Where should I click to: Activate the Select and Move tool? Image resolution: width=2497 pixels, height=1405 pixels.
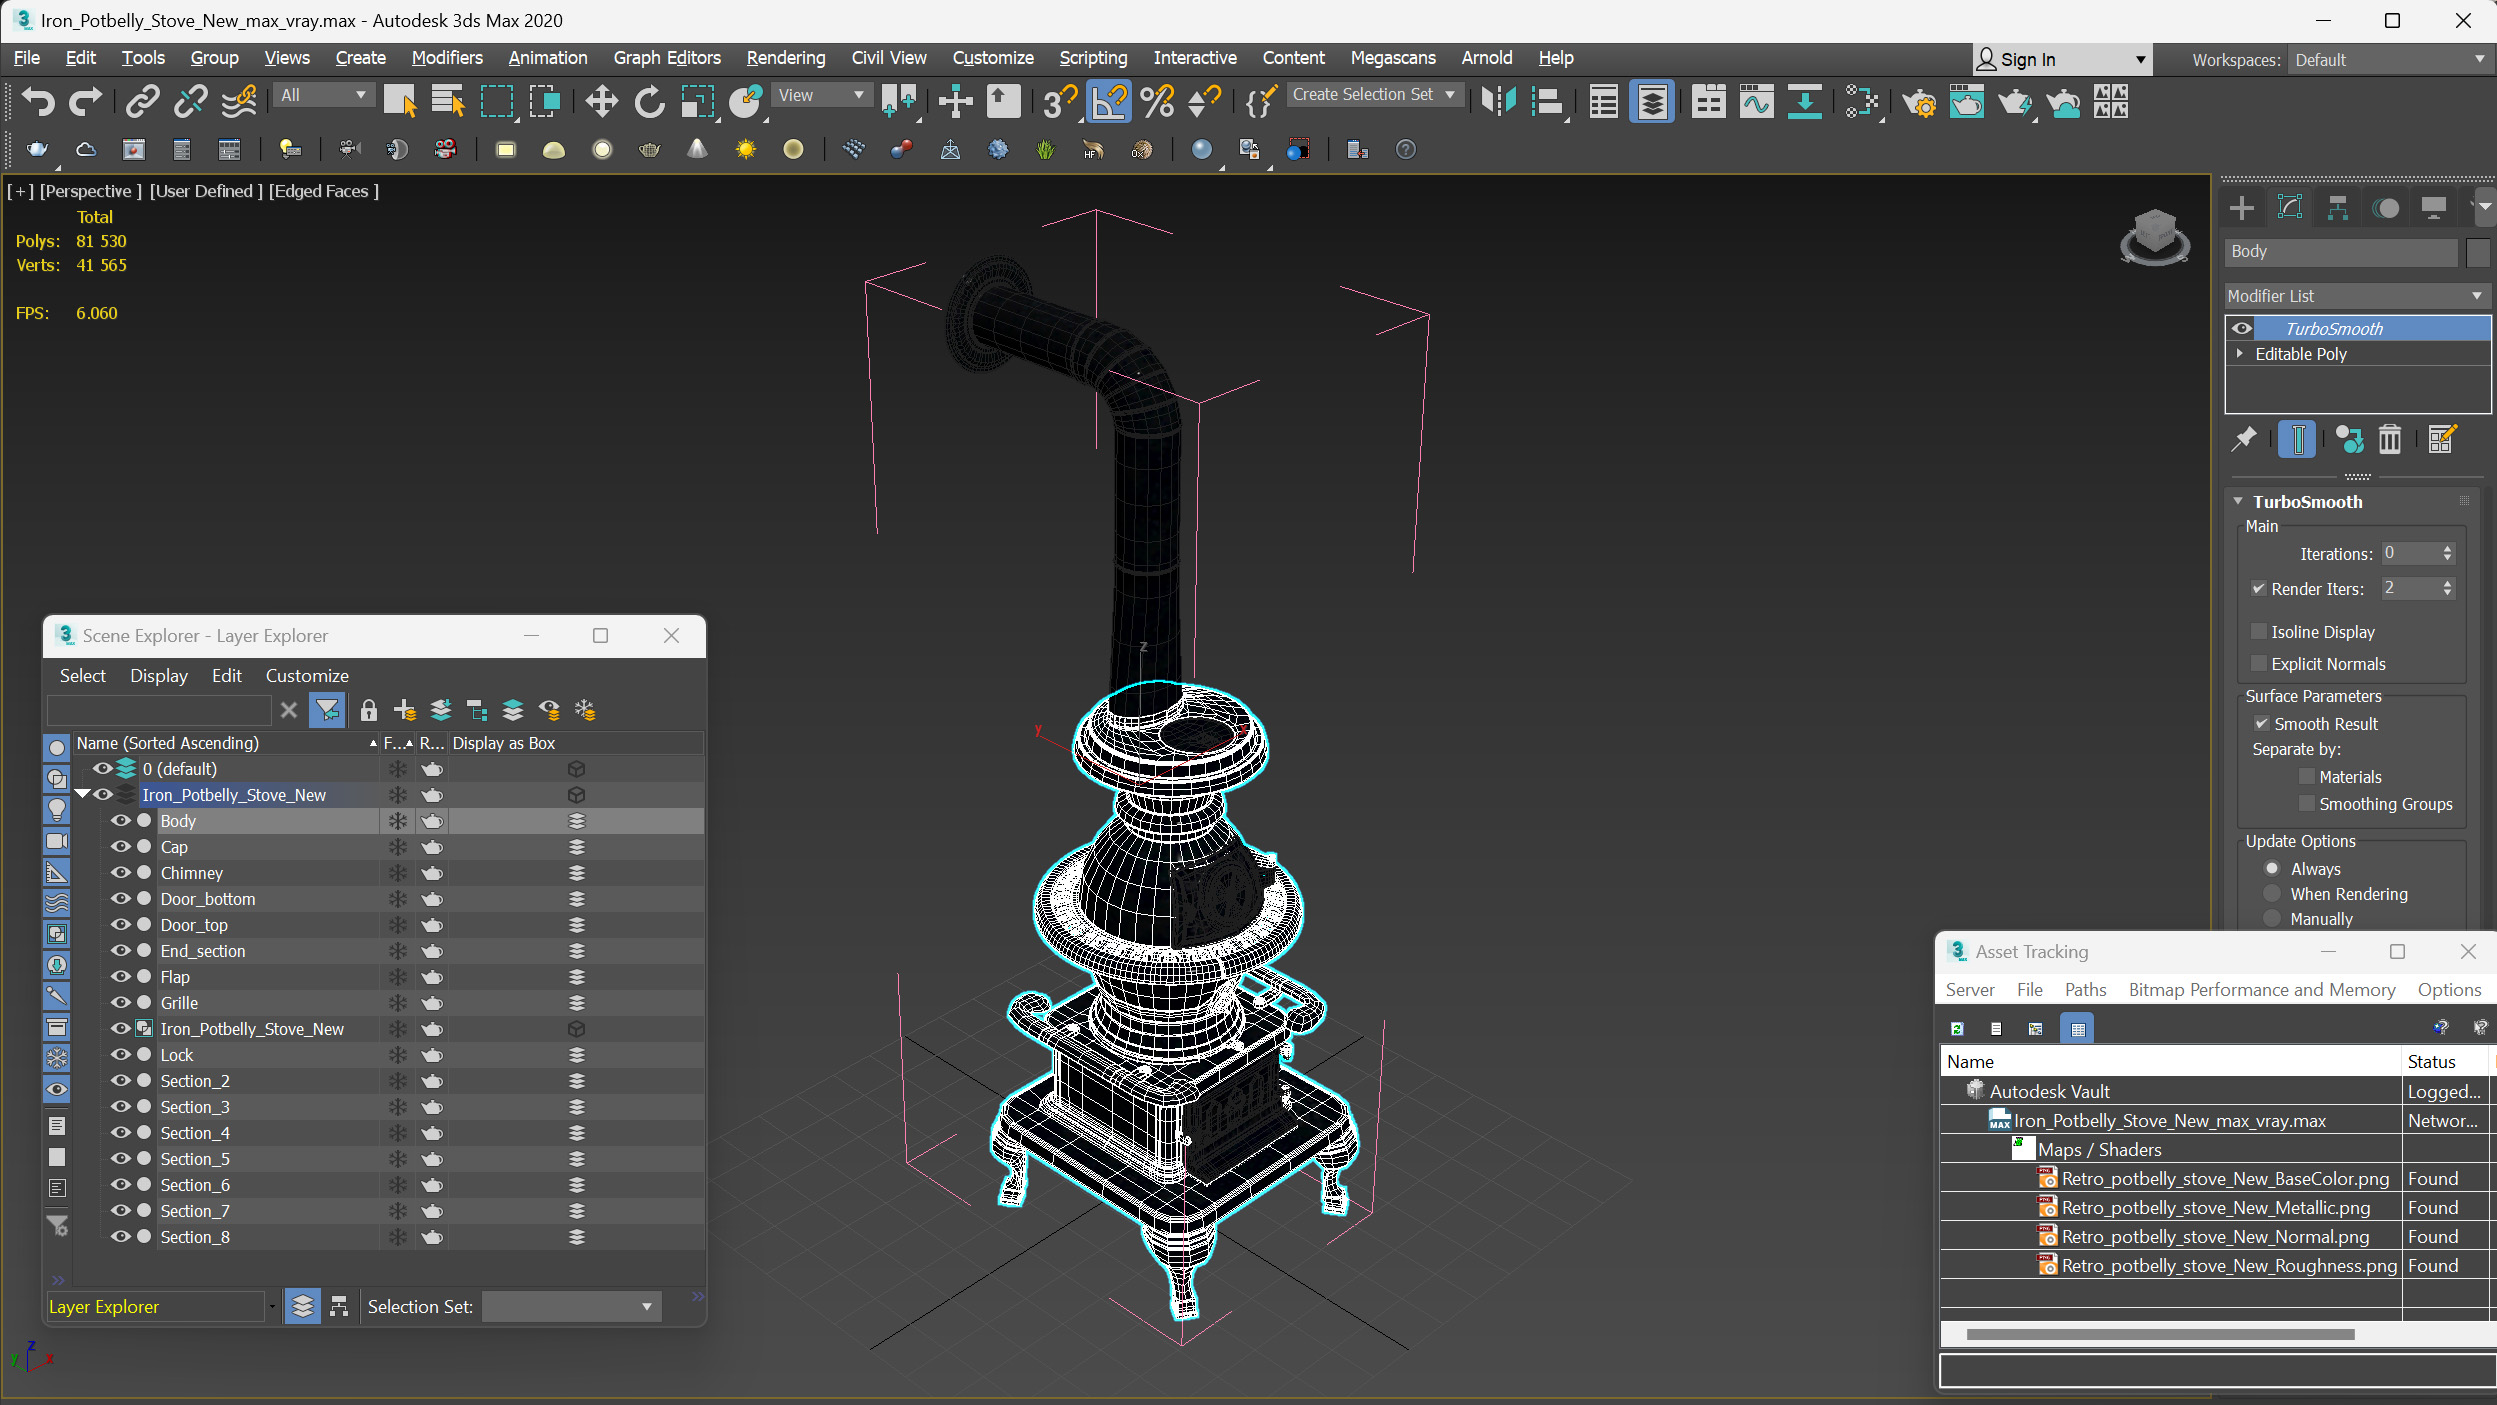(x=601, y=101)
